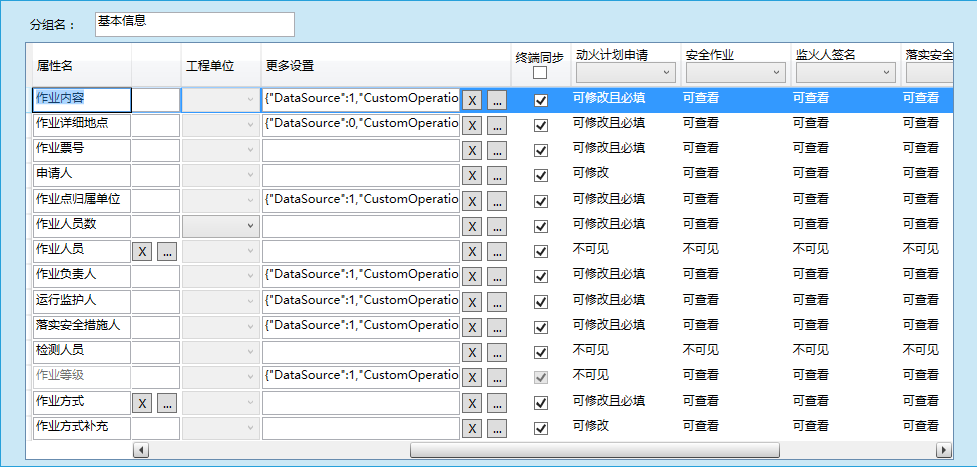Screen dimensions: 977x467
Task: Clear more settings for 作业方式补充 row
Action: (472, 428)
